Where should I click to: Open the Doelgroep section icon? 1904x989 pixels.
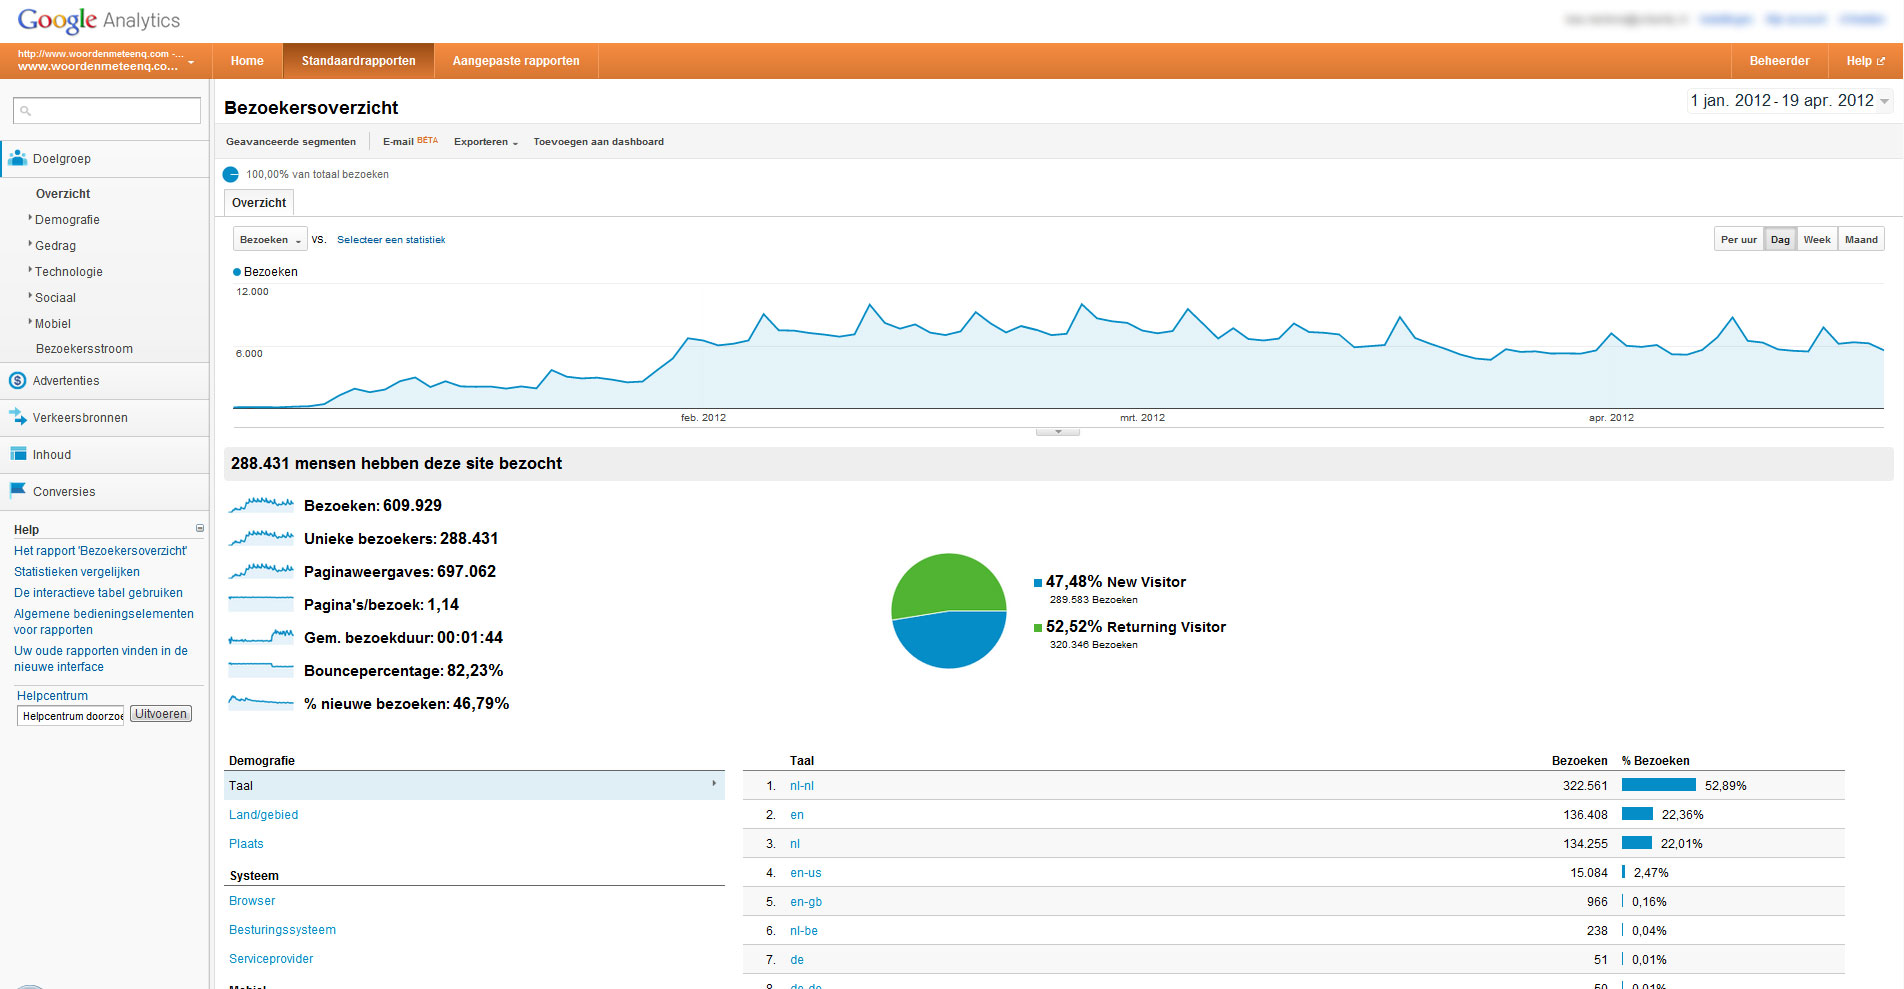[17, 158]
